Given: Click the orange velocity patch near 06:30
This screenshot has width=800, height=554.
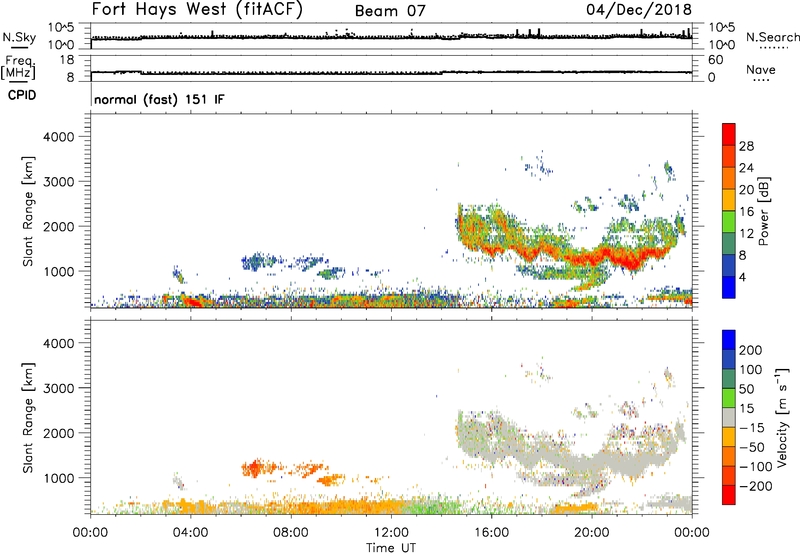Looking at the screenshot, I should coord(255,467).
